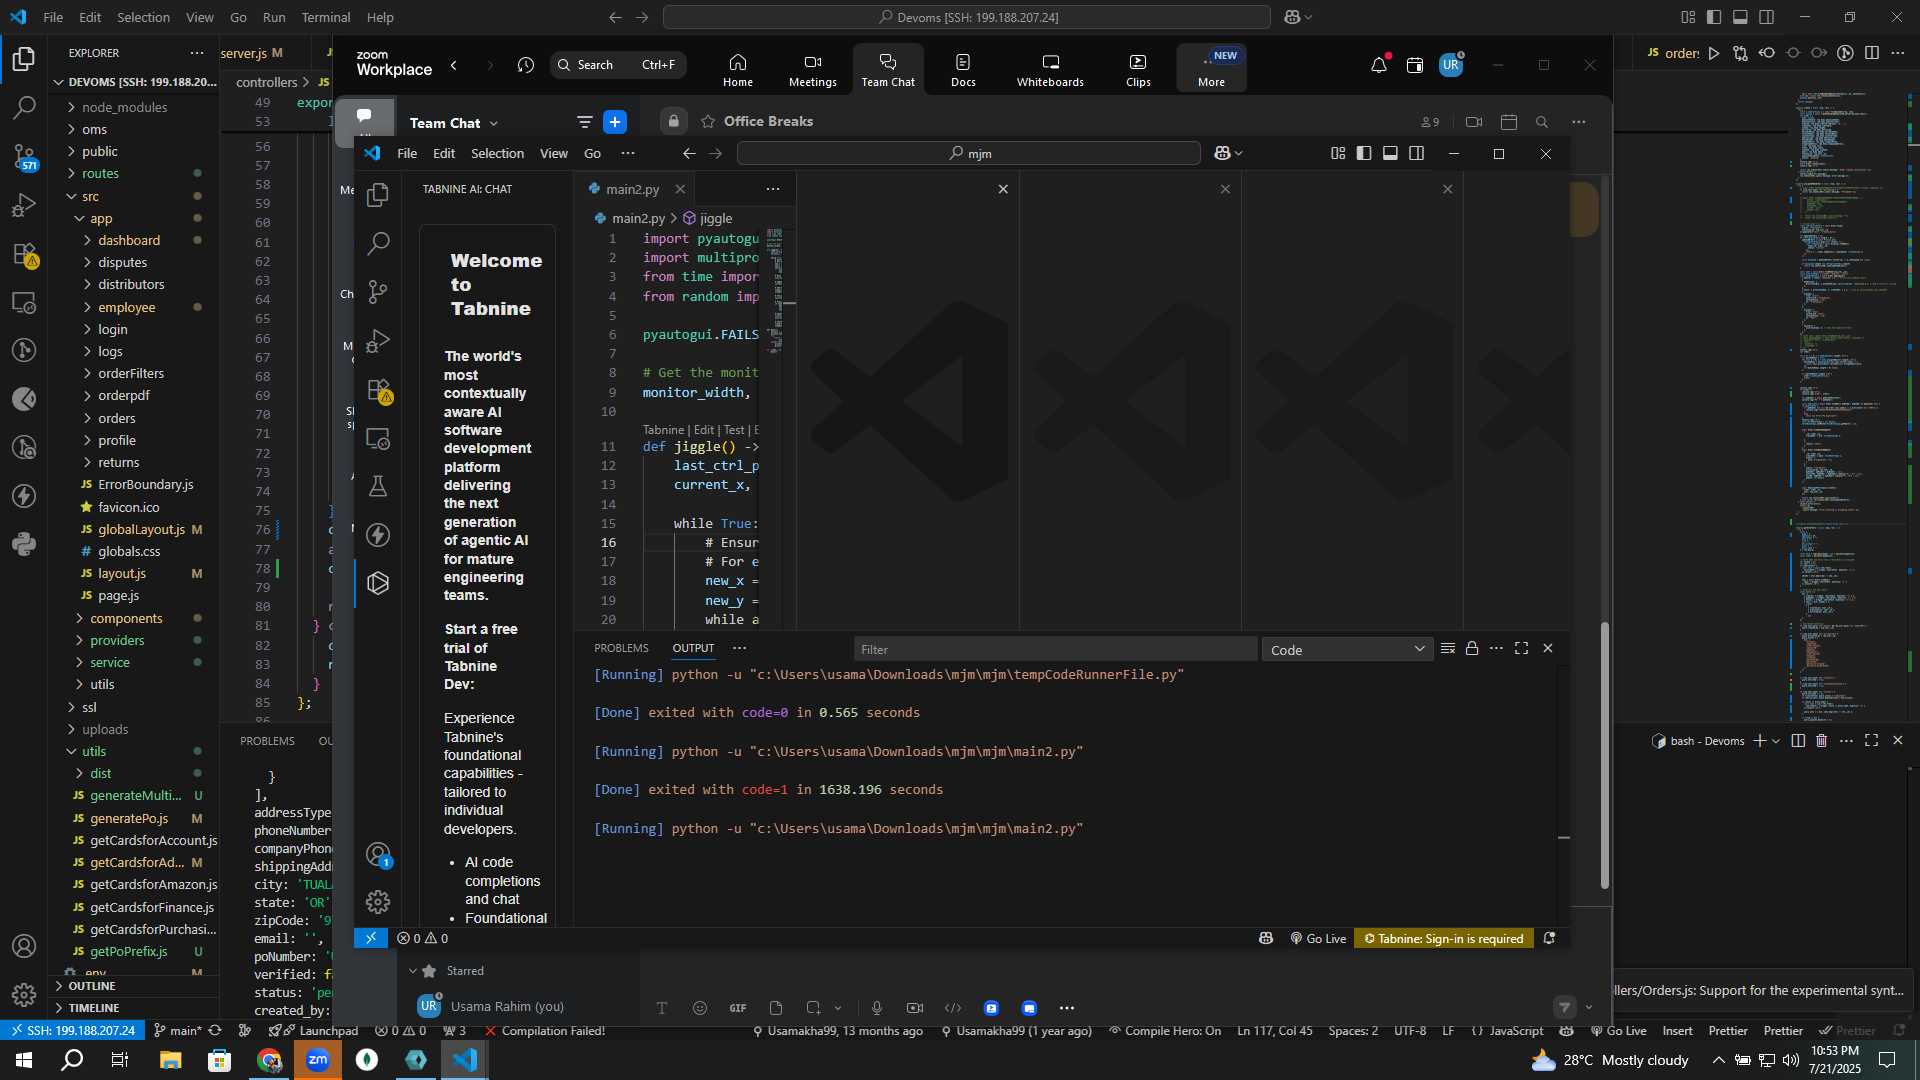Screen dimensions: 1920x1080
Task: Click the mjm command center search box
Action: [x=968, y=153]
